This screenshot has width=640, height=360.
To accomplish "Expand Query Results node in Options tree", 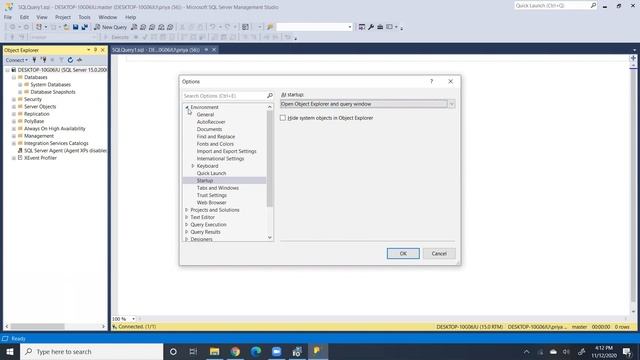I will [187, 232].
